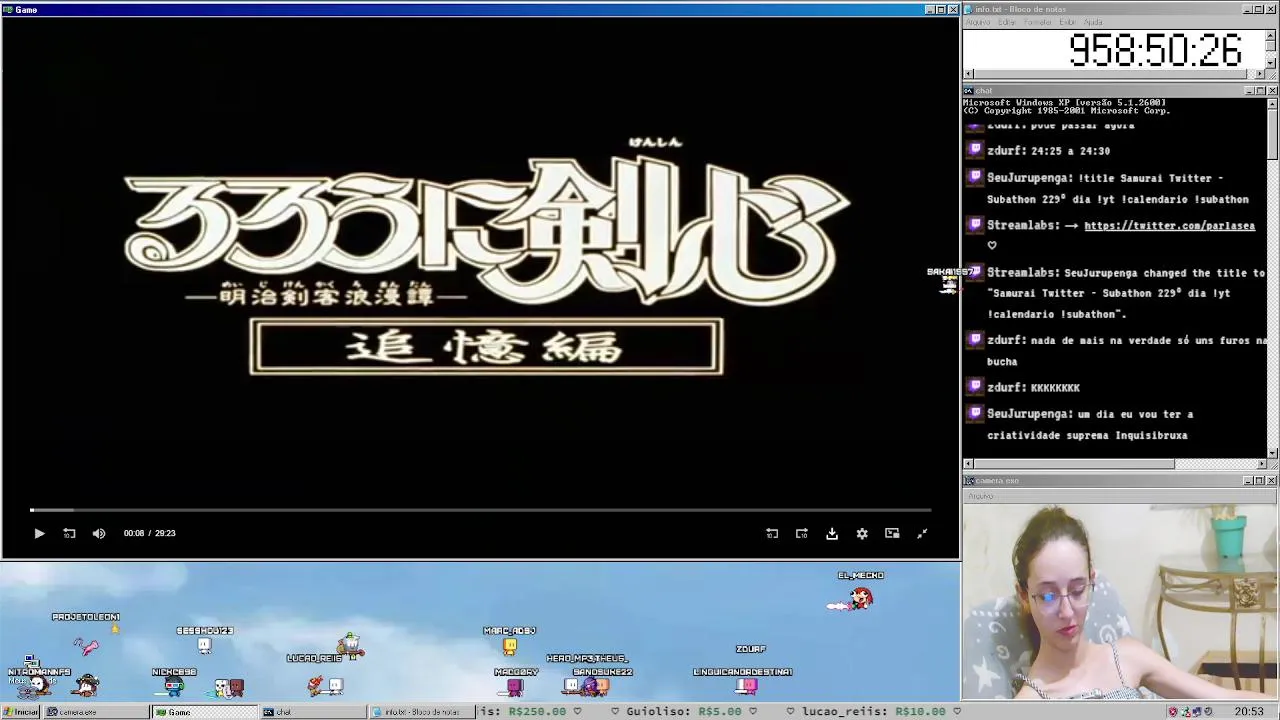Click the SESSHOU23 avatar sprite

click(x=205, y=647)
